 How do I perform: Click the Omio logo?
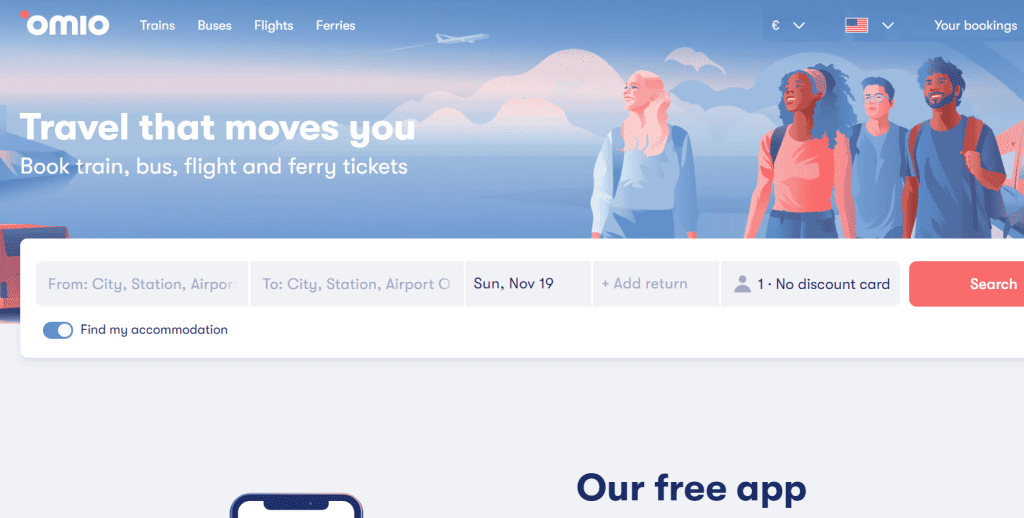pos(65,24)
